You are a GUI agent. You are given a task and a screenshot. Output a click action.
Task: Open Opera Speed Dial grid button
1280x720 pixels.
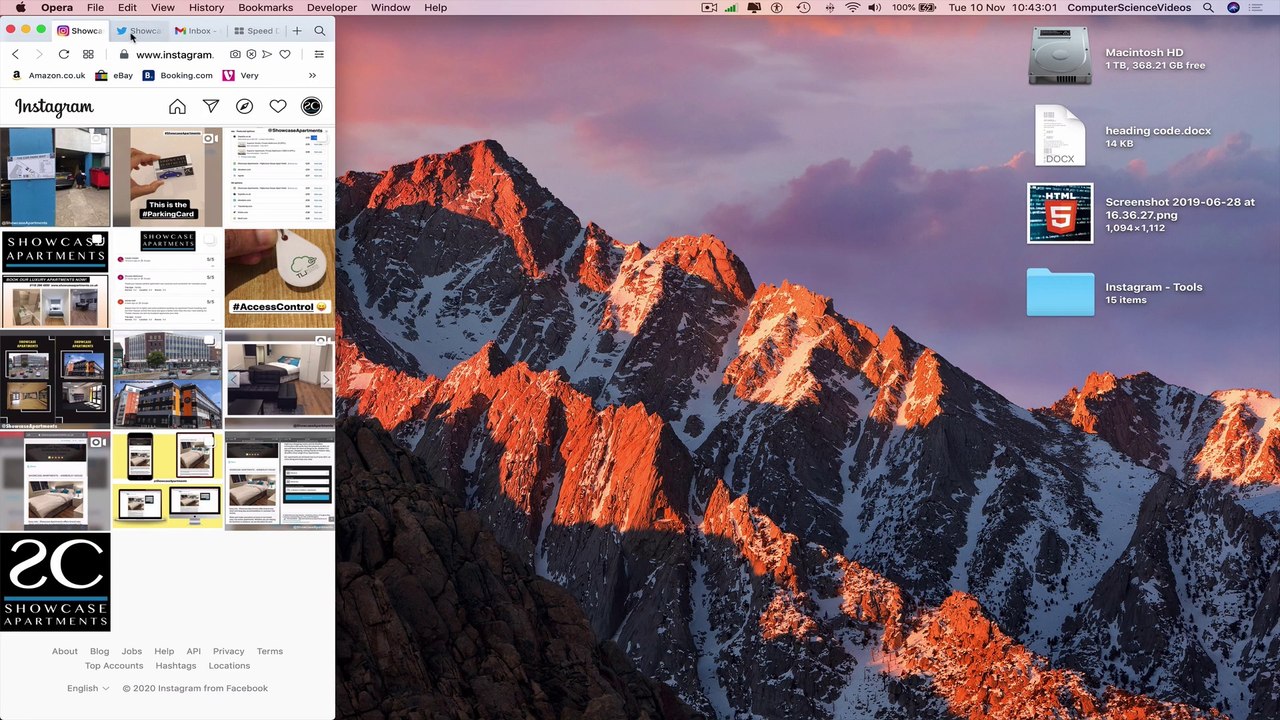click(88, 54)
